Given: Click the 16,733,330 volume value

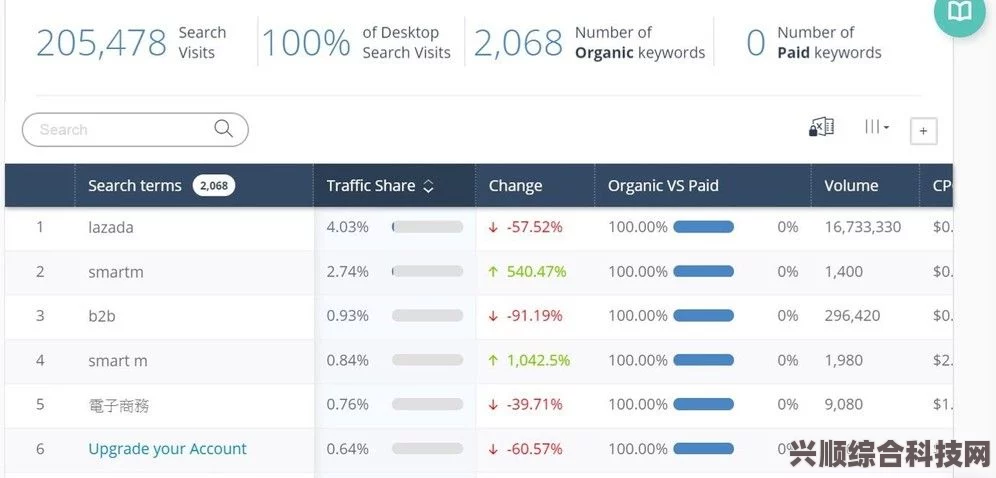Looking at the screenshot, I should pos(863,227).
